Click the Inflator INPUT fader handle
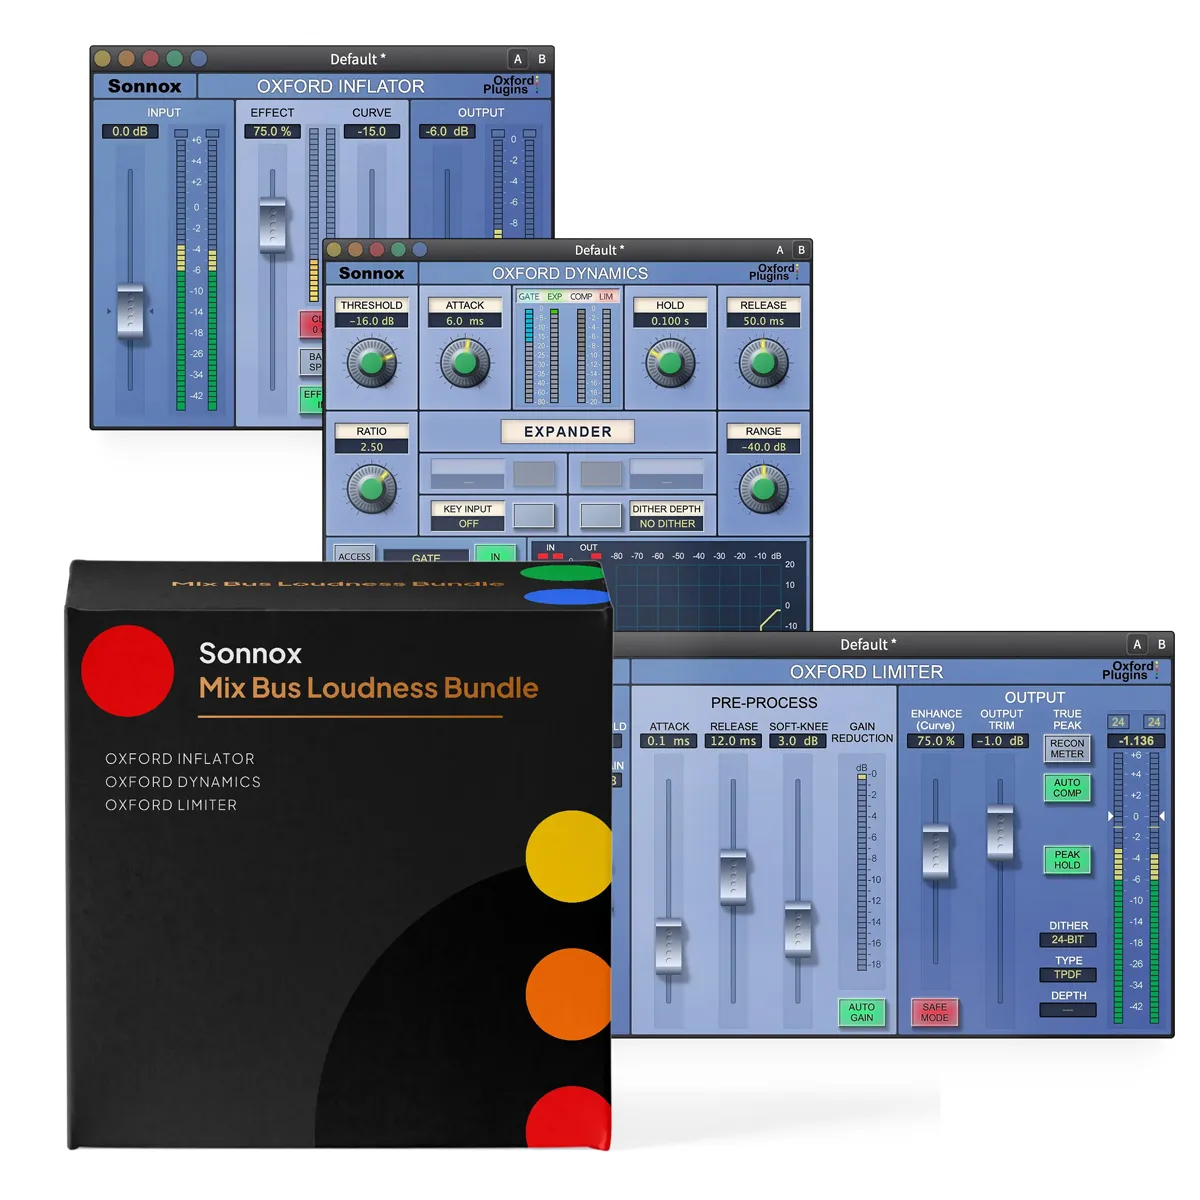Image resolution: width=1200 pixels, height=1200 pixels. click(130, 310)
